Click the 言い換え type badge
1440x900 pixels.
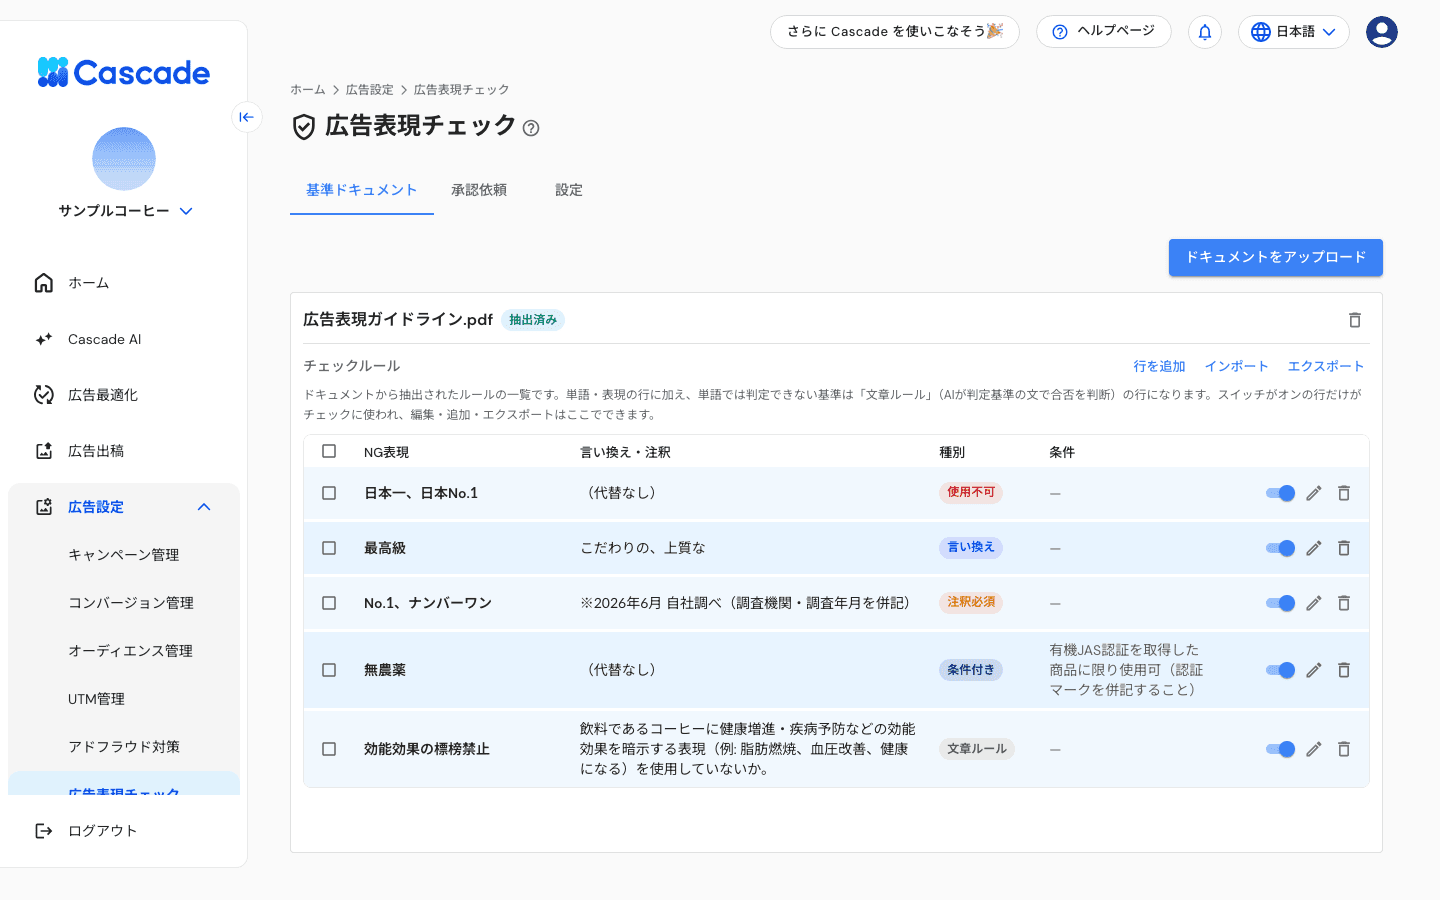(x=971, y=547)
